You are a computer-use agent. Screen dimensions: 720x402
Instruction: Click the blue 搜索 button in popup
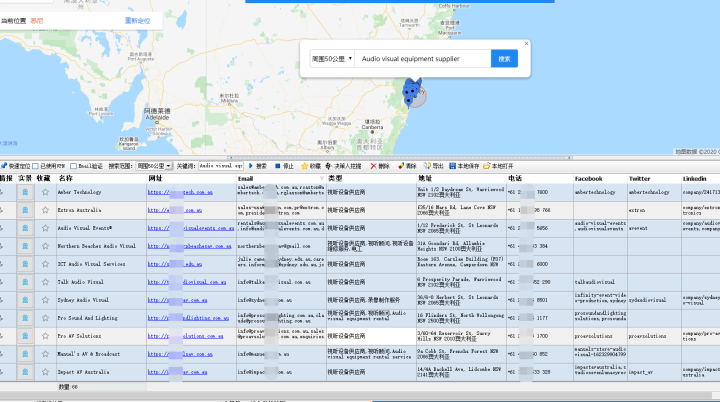pyautogui.click(x=504, y=59)
